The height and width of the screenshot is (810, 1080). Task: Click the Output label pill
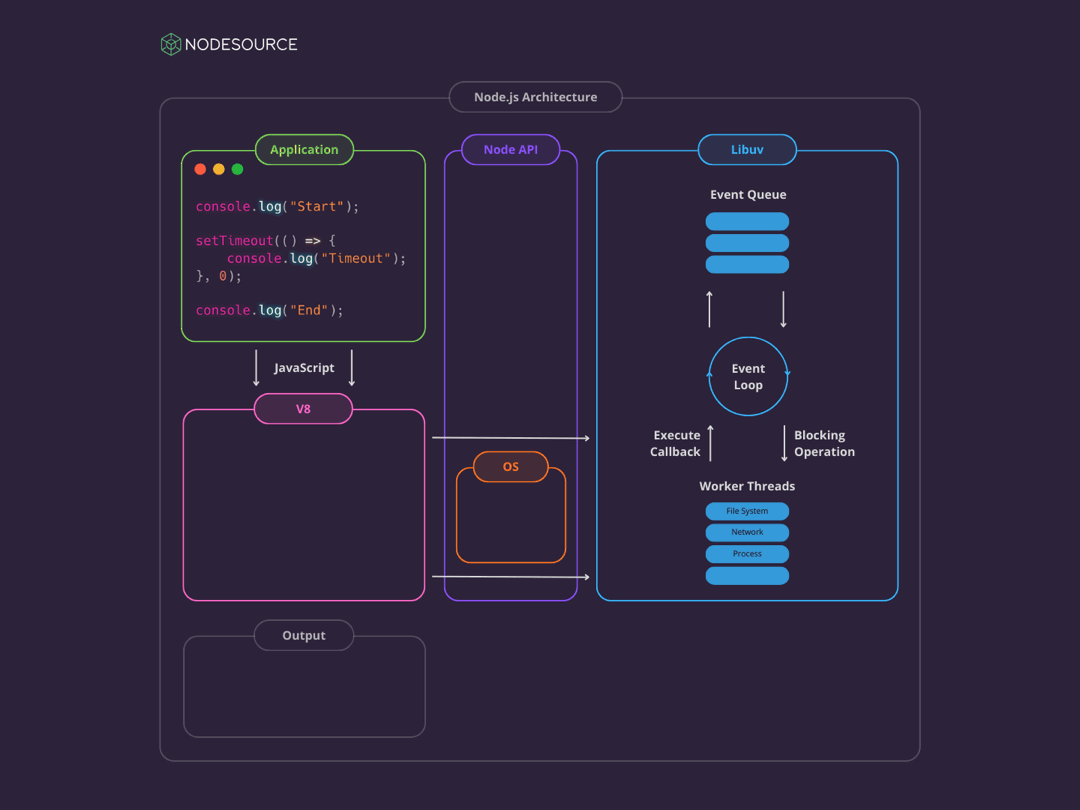click(x=304, y=636)
